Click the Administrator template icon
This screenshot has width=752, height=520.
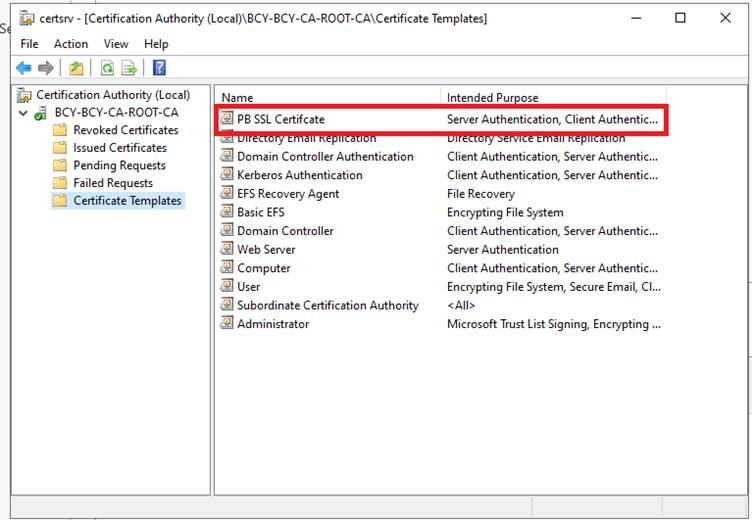tap(228, 324)
